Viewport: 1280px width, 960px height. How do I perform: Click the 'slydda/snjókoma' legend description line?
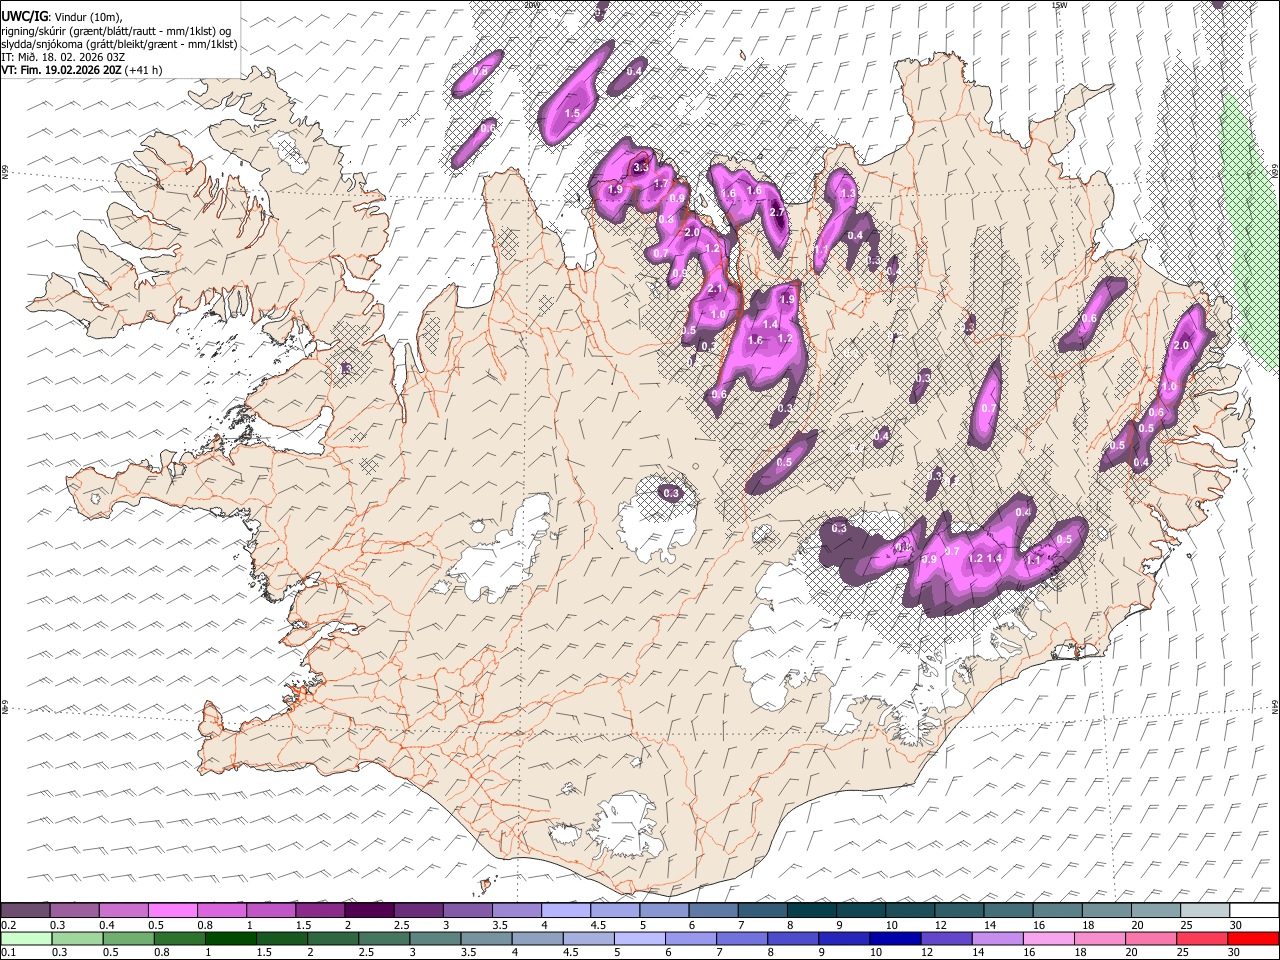119,44
